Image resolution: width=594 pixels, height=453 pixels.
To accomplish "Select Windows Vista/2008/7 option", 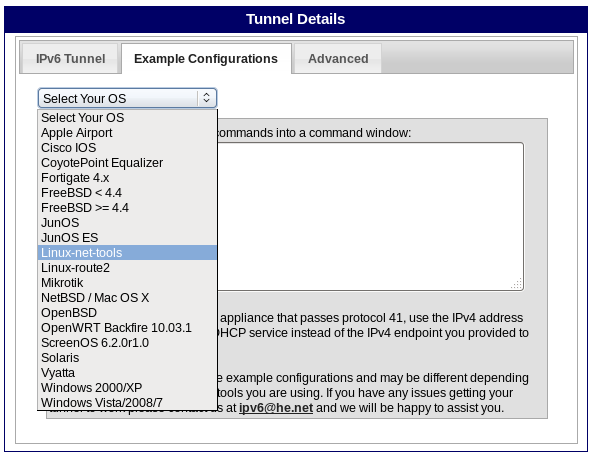I will pos(127,402).
